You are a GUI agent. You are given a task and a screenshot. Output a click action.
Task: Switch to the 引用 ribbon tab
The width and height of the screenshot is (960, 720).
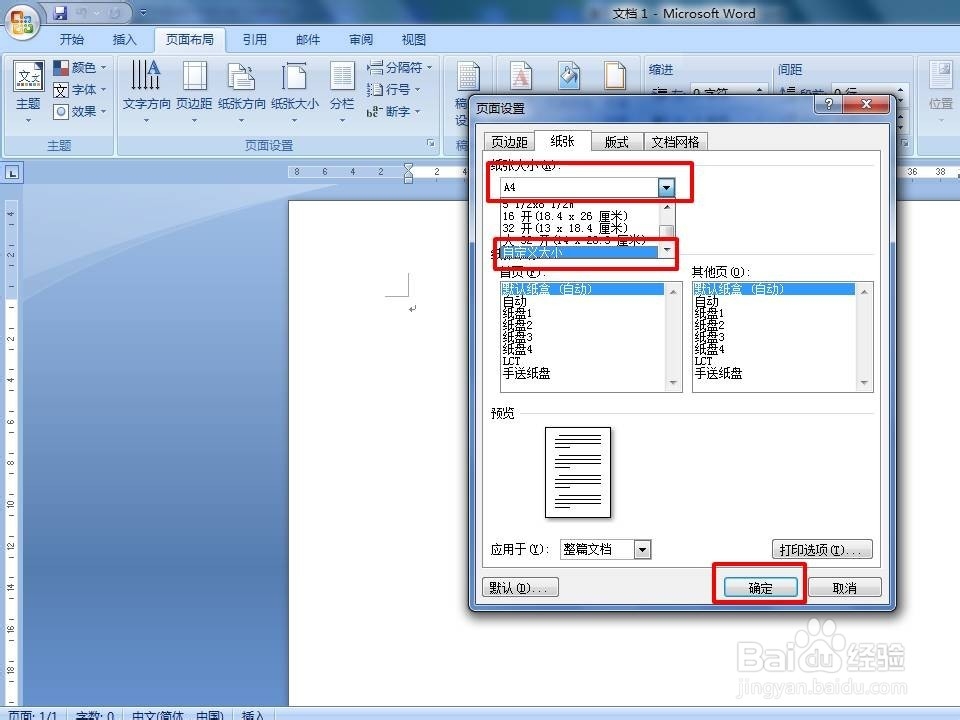pyautogui.click(x=254, y=39)
